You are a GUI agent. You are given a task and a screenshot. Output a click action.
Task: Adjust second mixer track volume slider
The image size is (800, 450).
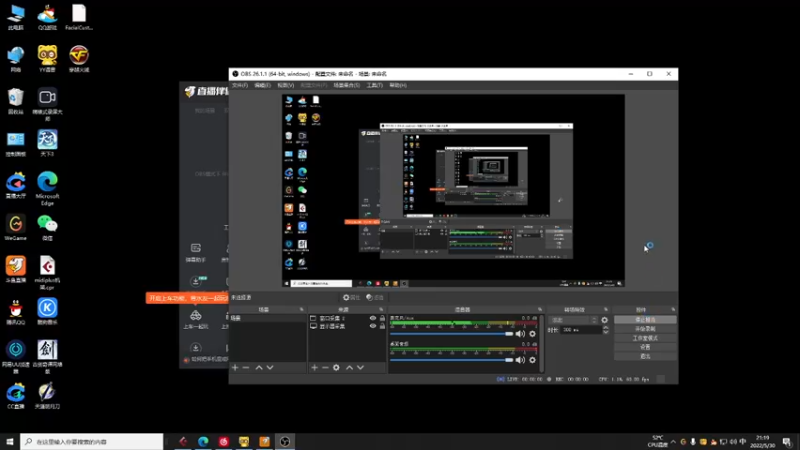pyautogui.click(x=452, y=360)
